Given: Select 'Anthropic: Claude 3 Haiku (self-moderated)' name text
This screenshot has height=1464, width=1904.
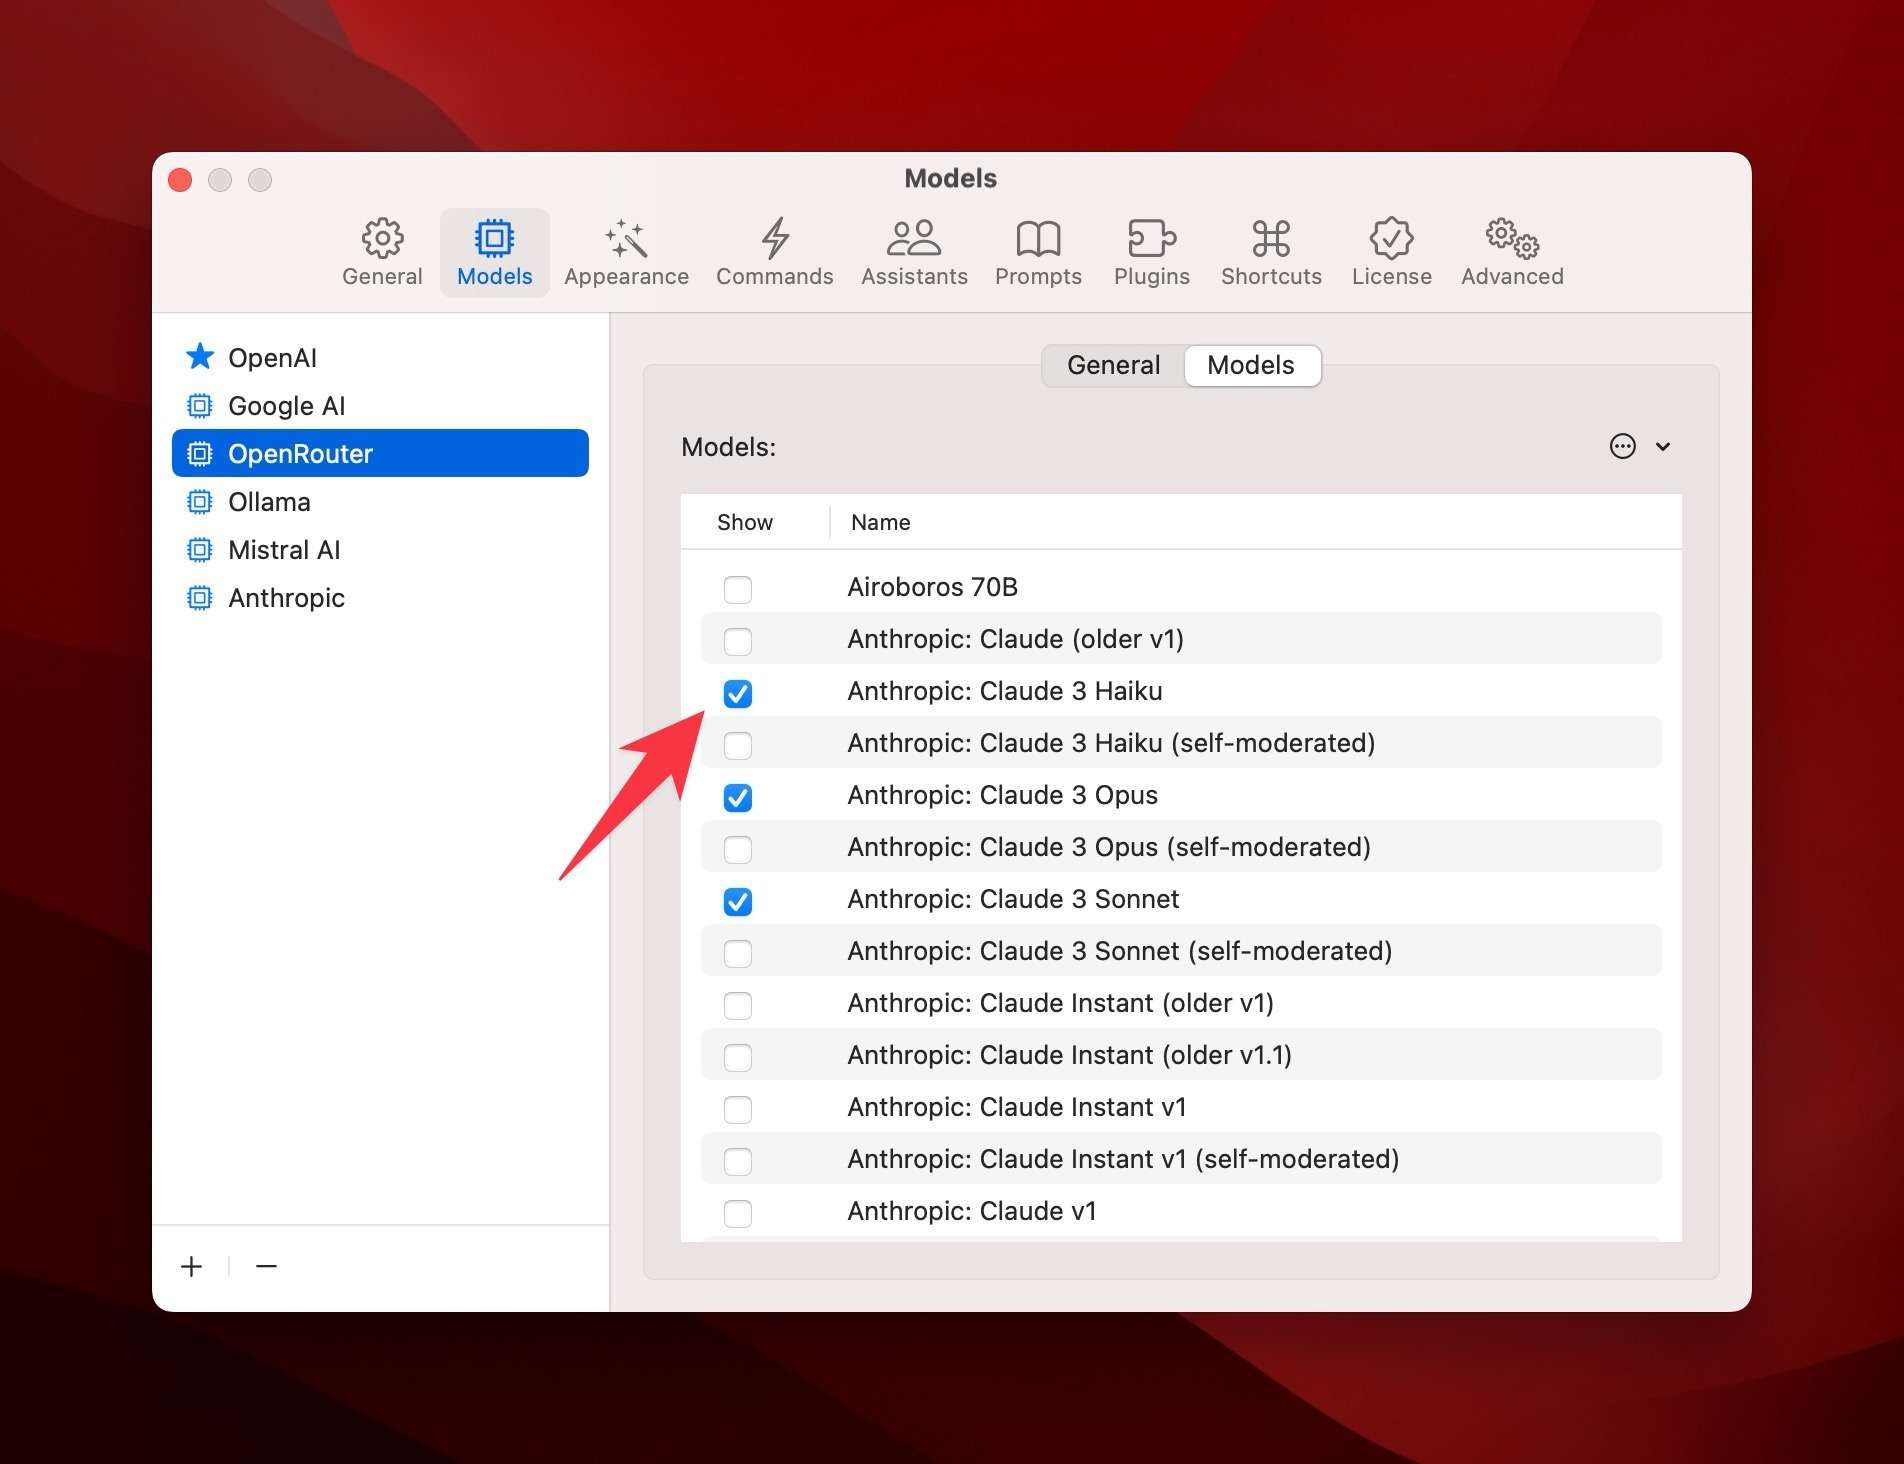Looking at the screenshot, I should tap(1111, 743).
